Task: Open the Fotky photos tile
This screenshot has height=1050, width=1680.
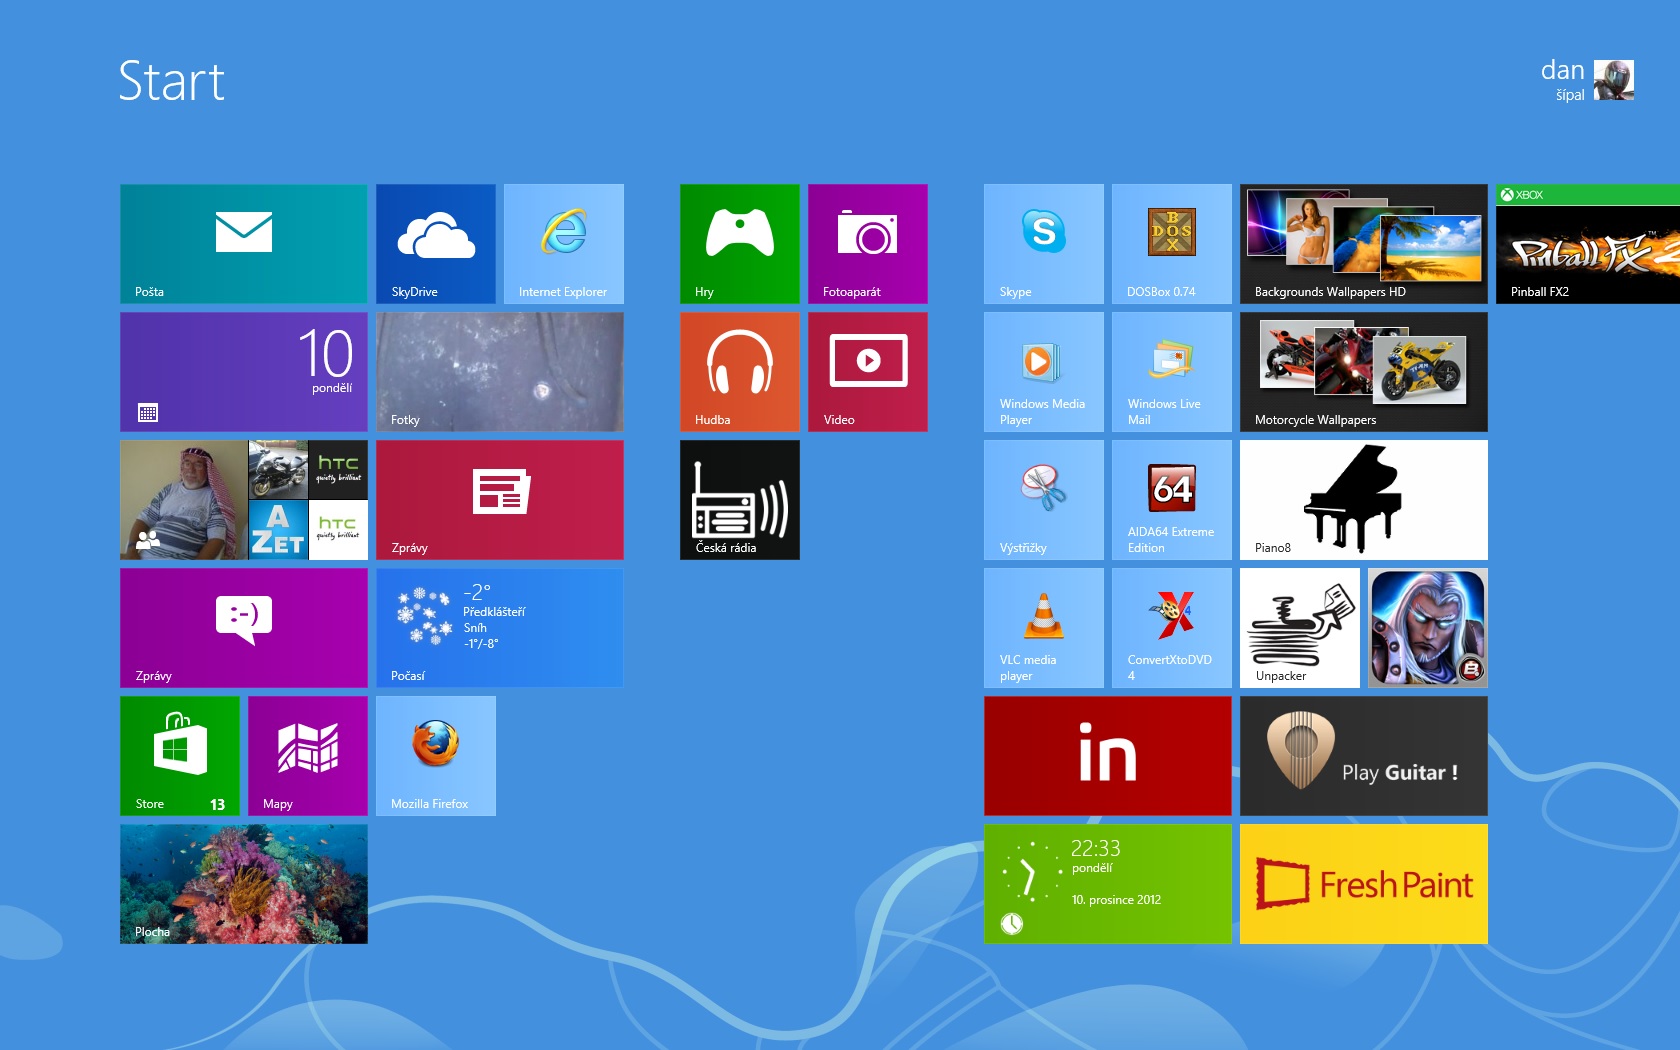Action: pyautogui.click(x=500, y=372)
